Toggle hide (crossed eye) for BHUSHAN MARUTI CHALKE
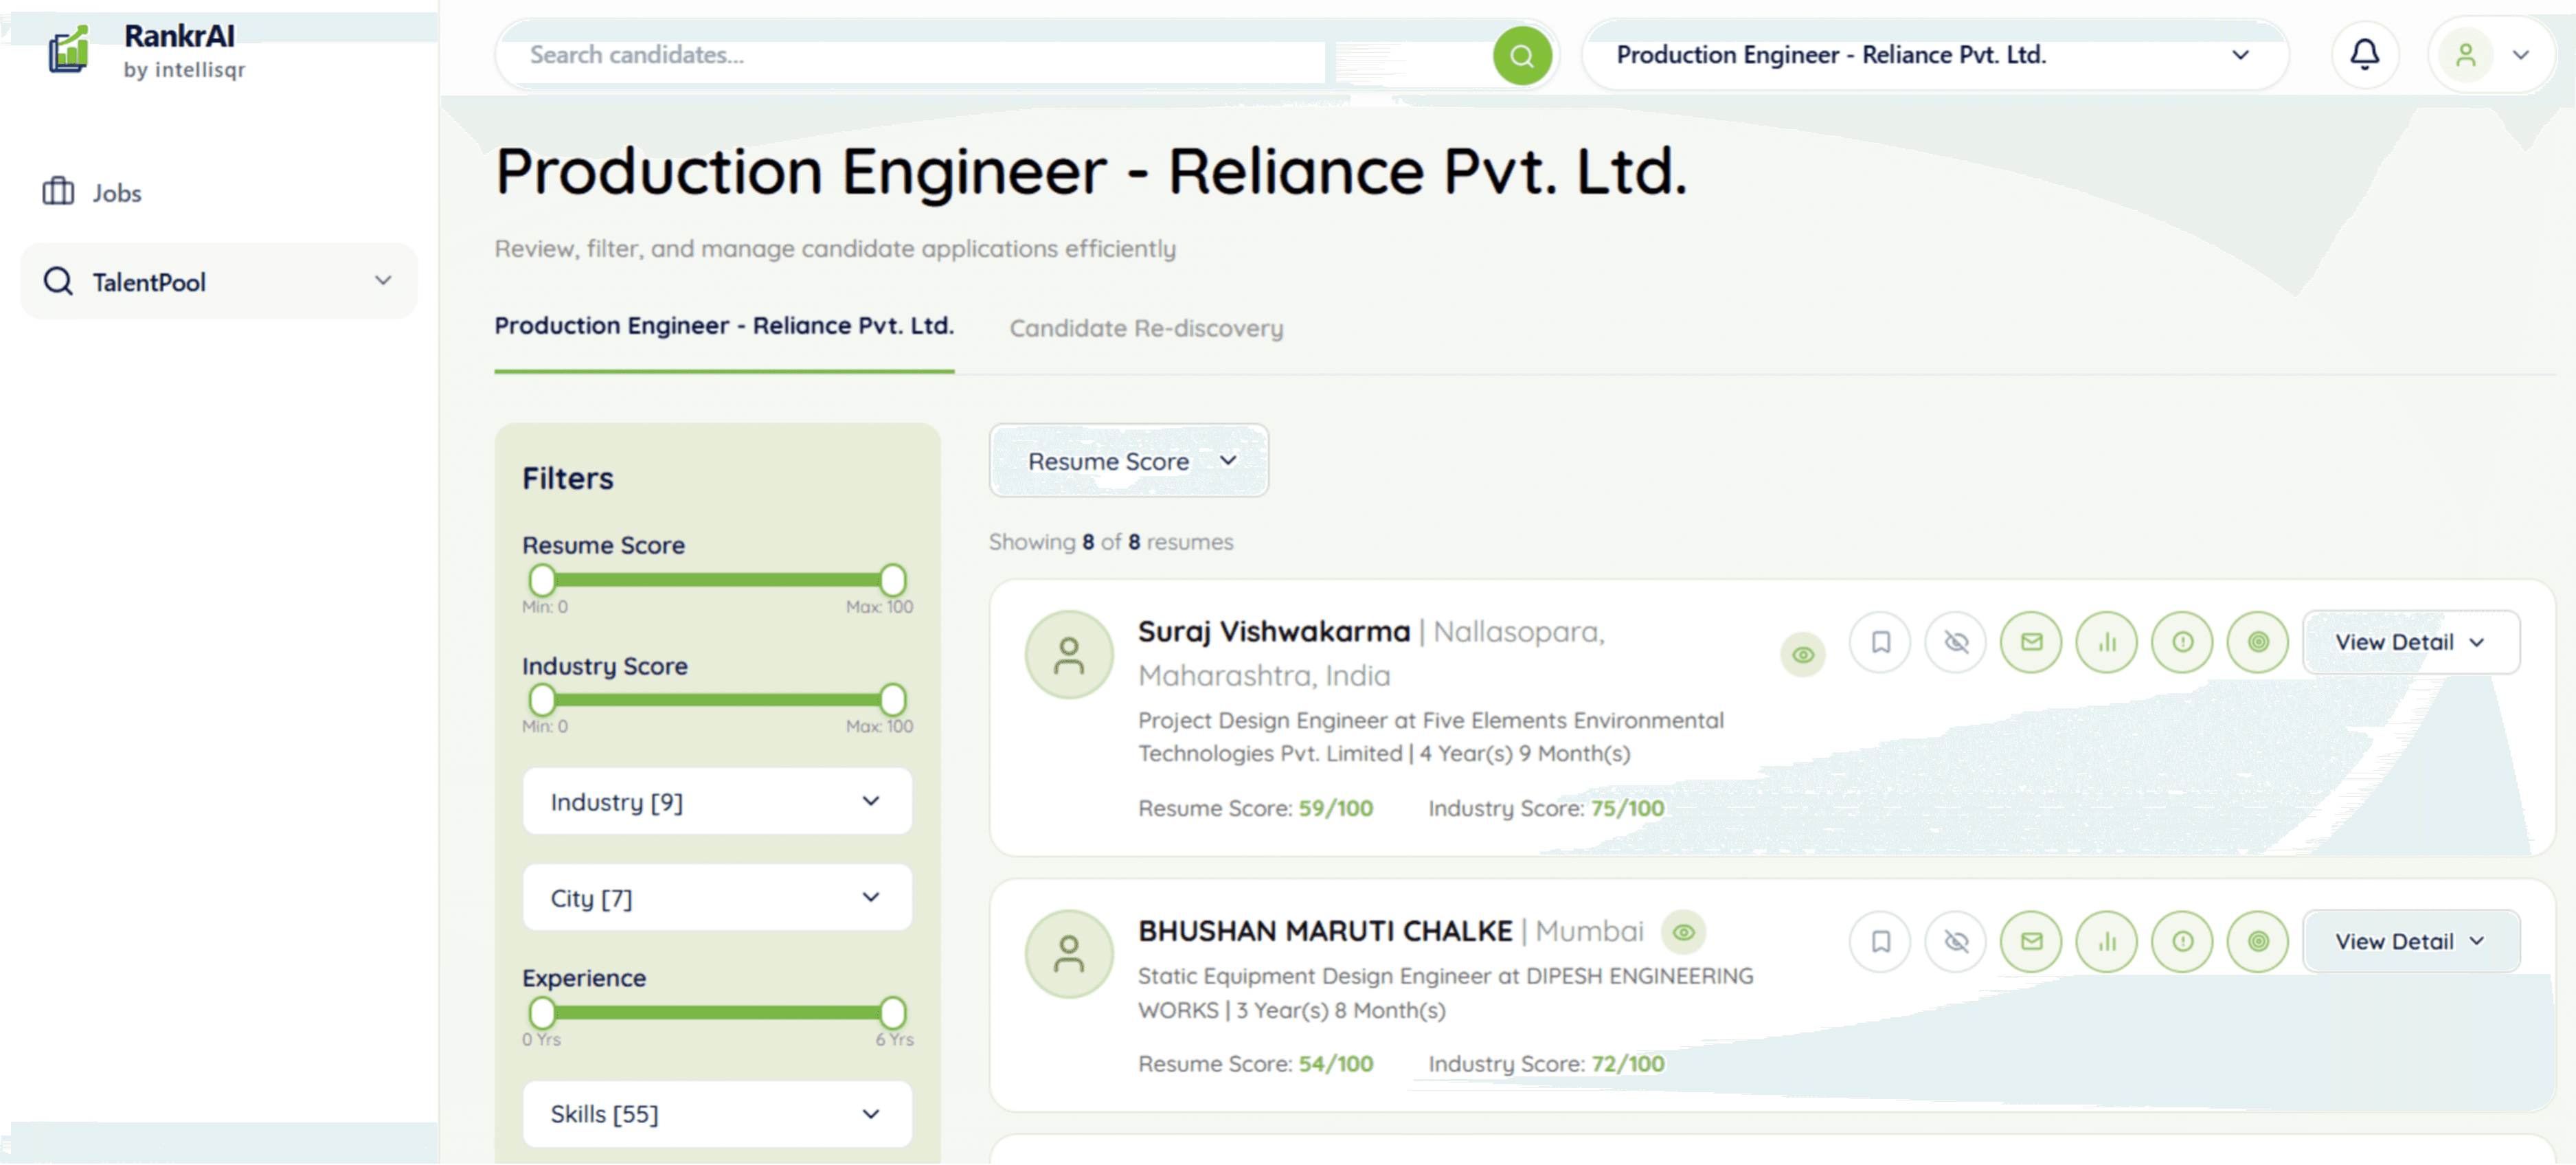The image size is (2576, 1165). [x=1955, y=941]
